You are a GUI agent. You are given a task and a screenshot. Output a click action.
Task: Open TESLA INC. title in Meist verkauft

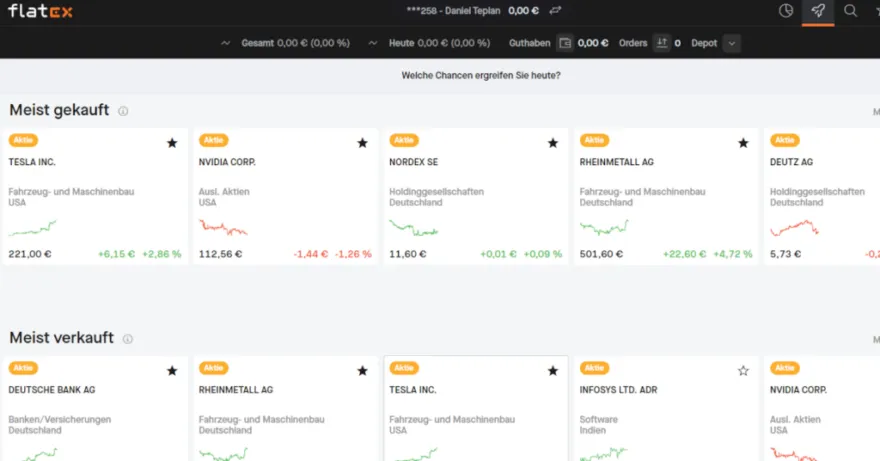pyautogui.click(x=412, y=390)
